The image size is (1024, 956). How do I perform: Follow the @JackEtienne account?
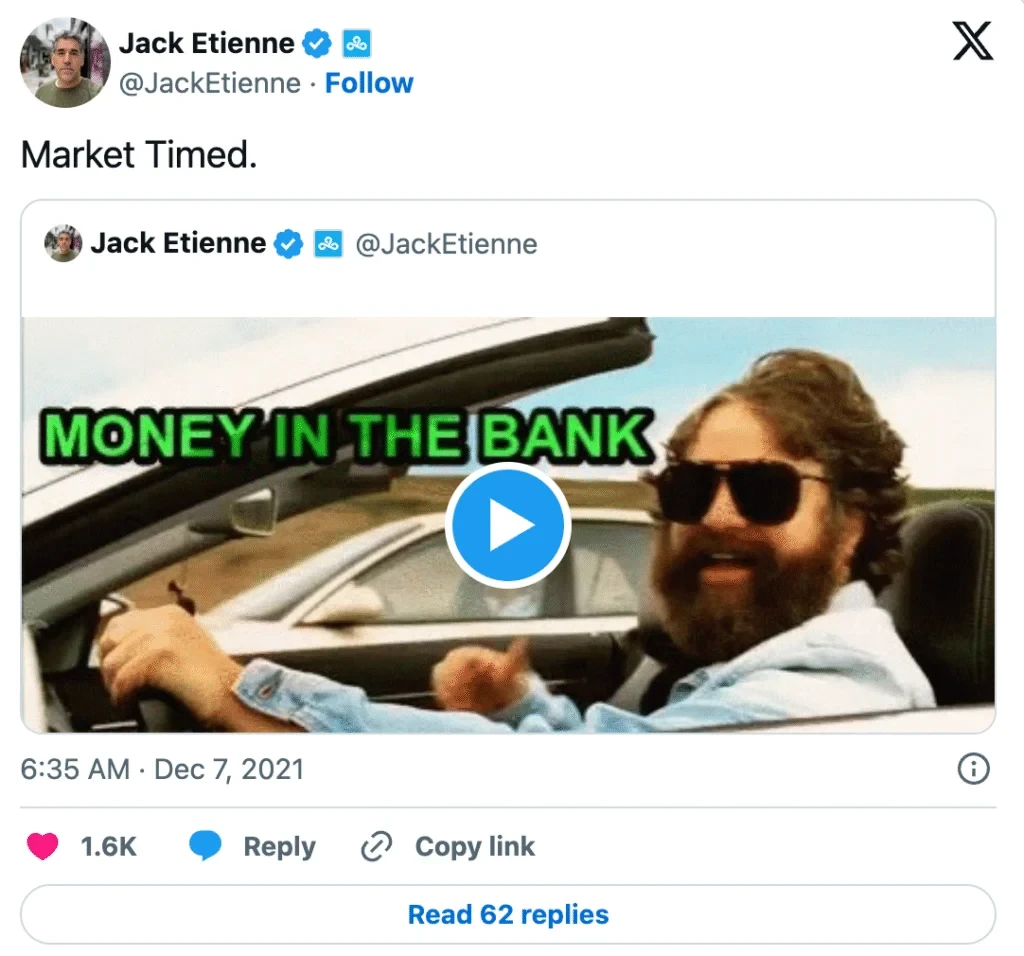[369, 84]
